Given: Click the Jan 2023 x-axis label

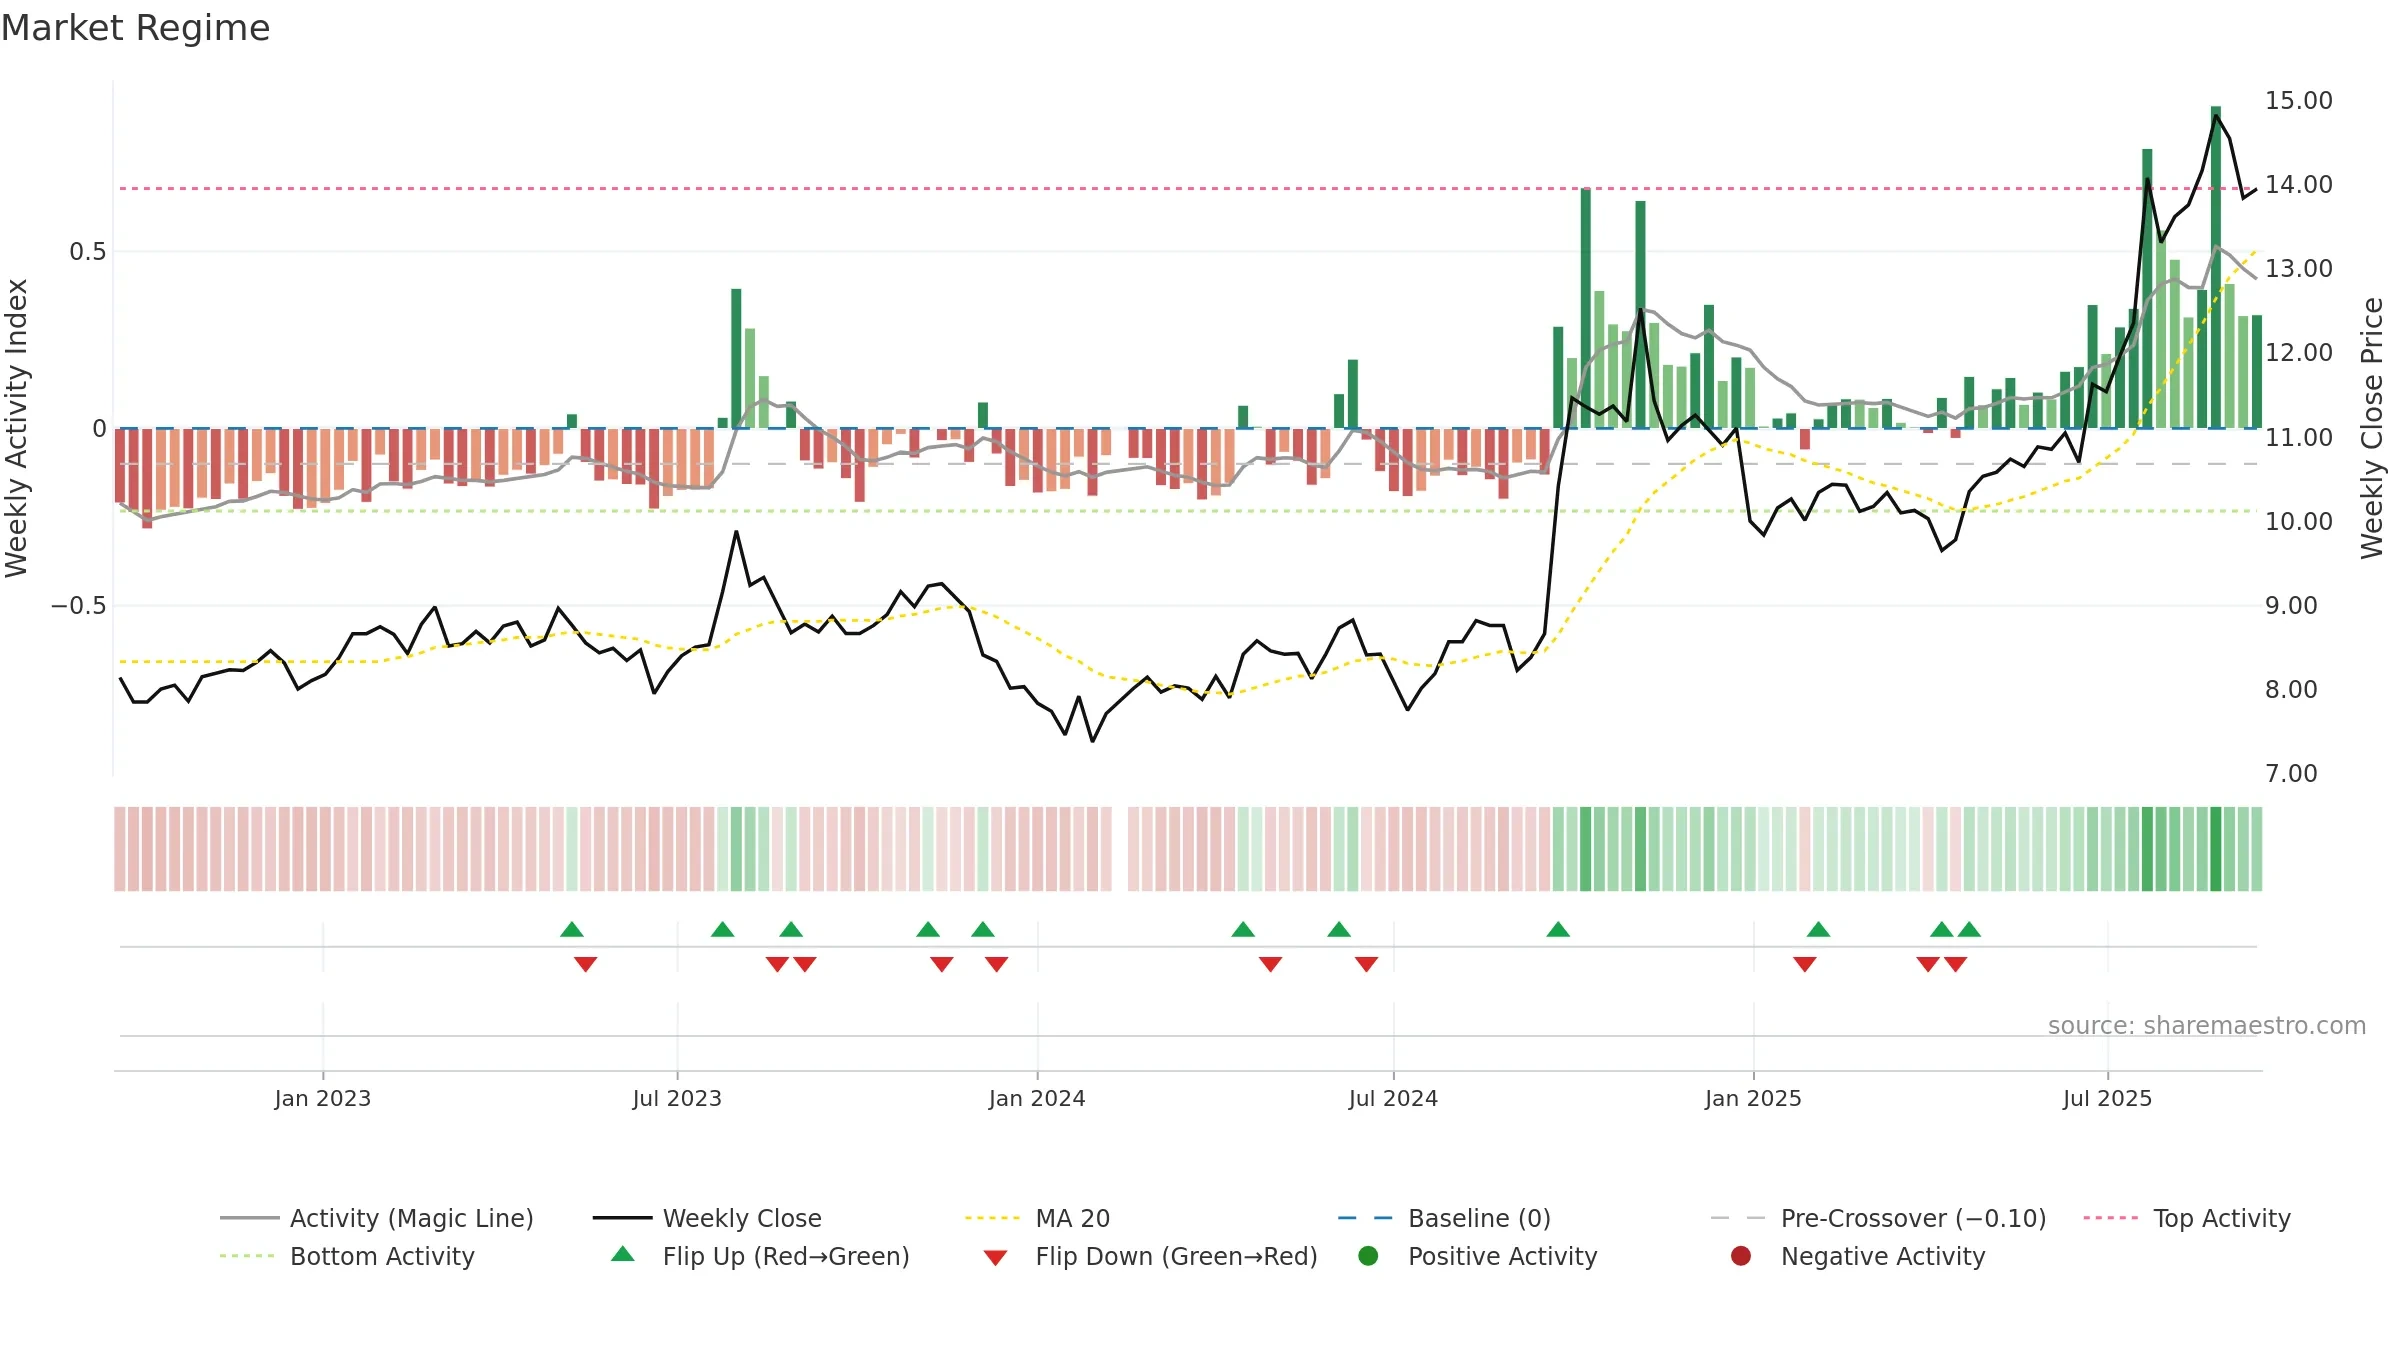Looking at the screenshot, I should (322, 1098).
